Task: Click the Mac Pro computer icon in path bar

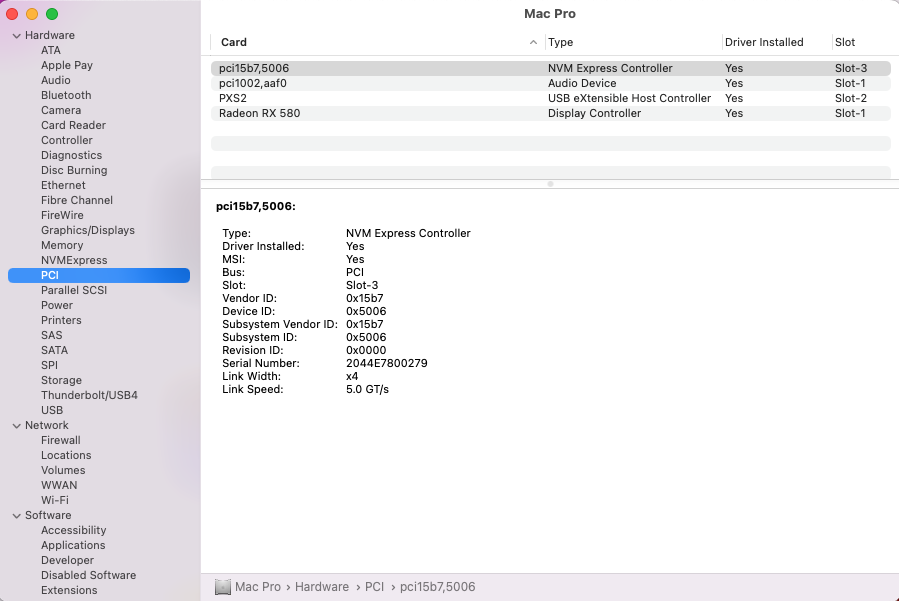Action: point(222,587)
